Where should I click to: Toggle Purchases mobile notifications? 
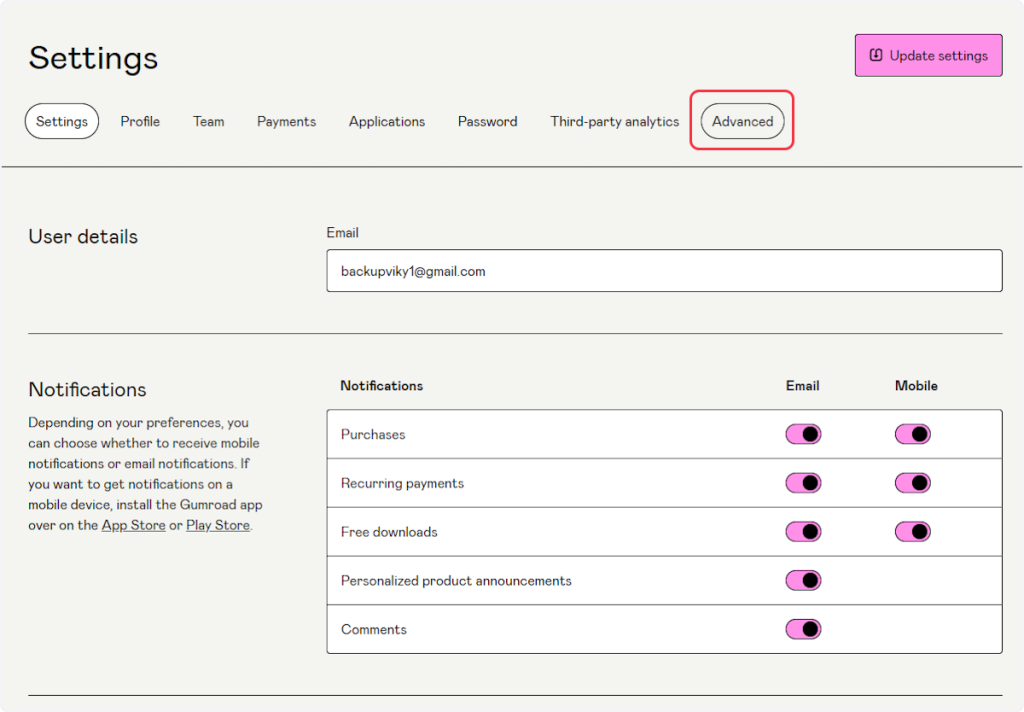[912, 434]
